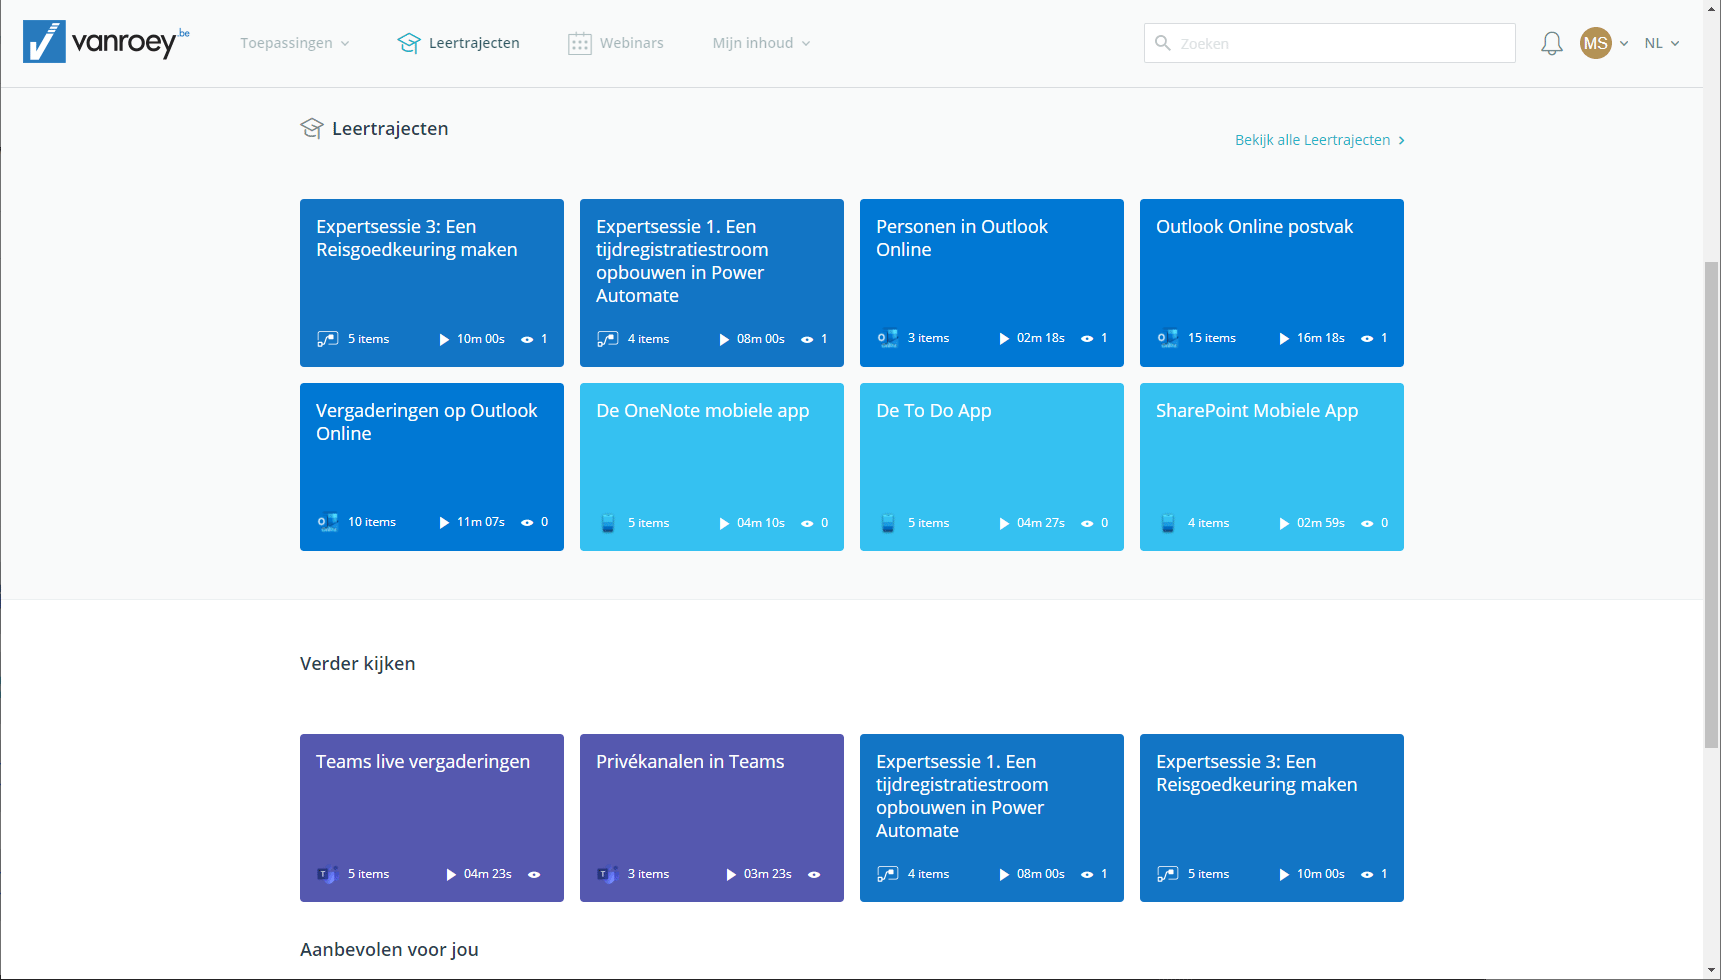Click the vertical page scrollbar thumb
This screenshot has height=980, width=1721.
[x=1712, y=505]
